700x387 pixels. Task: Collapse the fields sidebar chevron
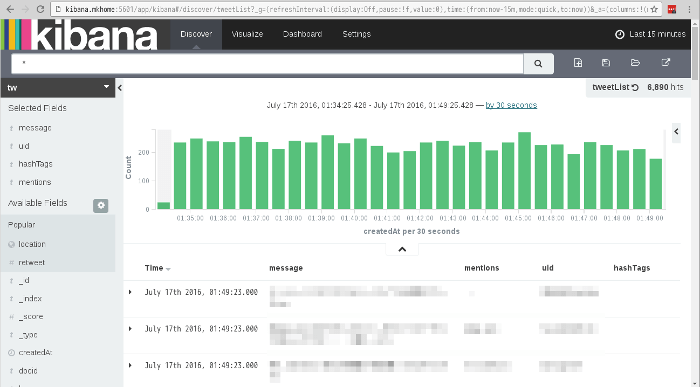(x=120, y=88)
